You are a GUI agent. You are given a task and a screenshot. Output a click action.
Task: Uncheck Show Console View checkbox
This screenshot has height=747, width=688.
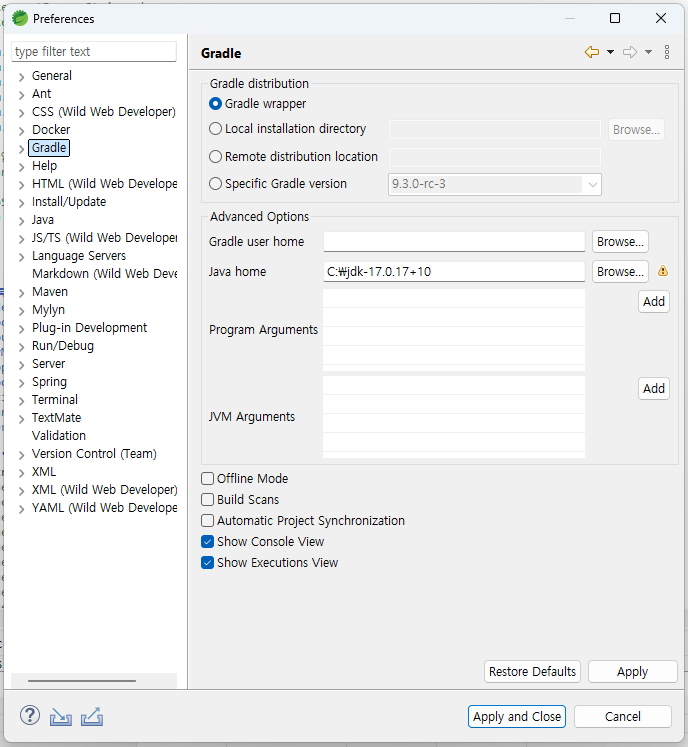click(207, 541)
